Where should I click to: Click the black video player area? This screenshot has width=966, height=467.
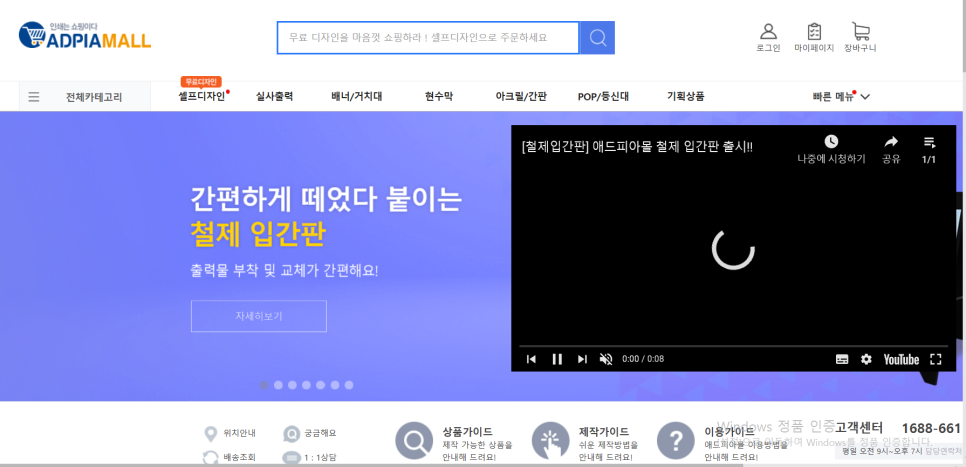[733, 248]
